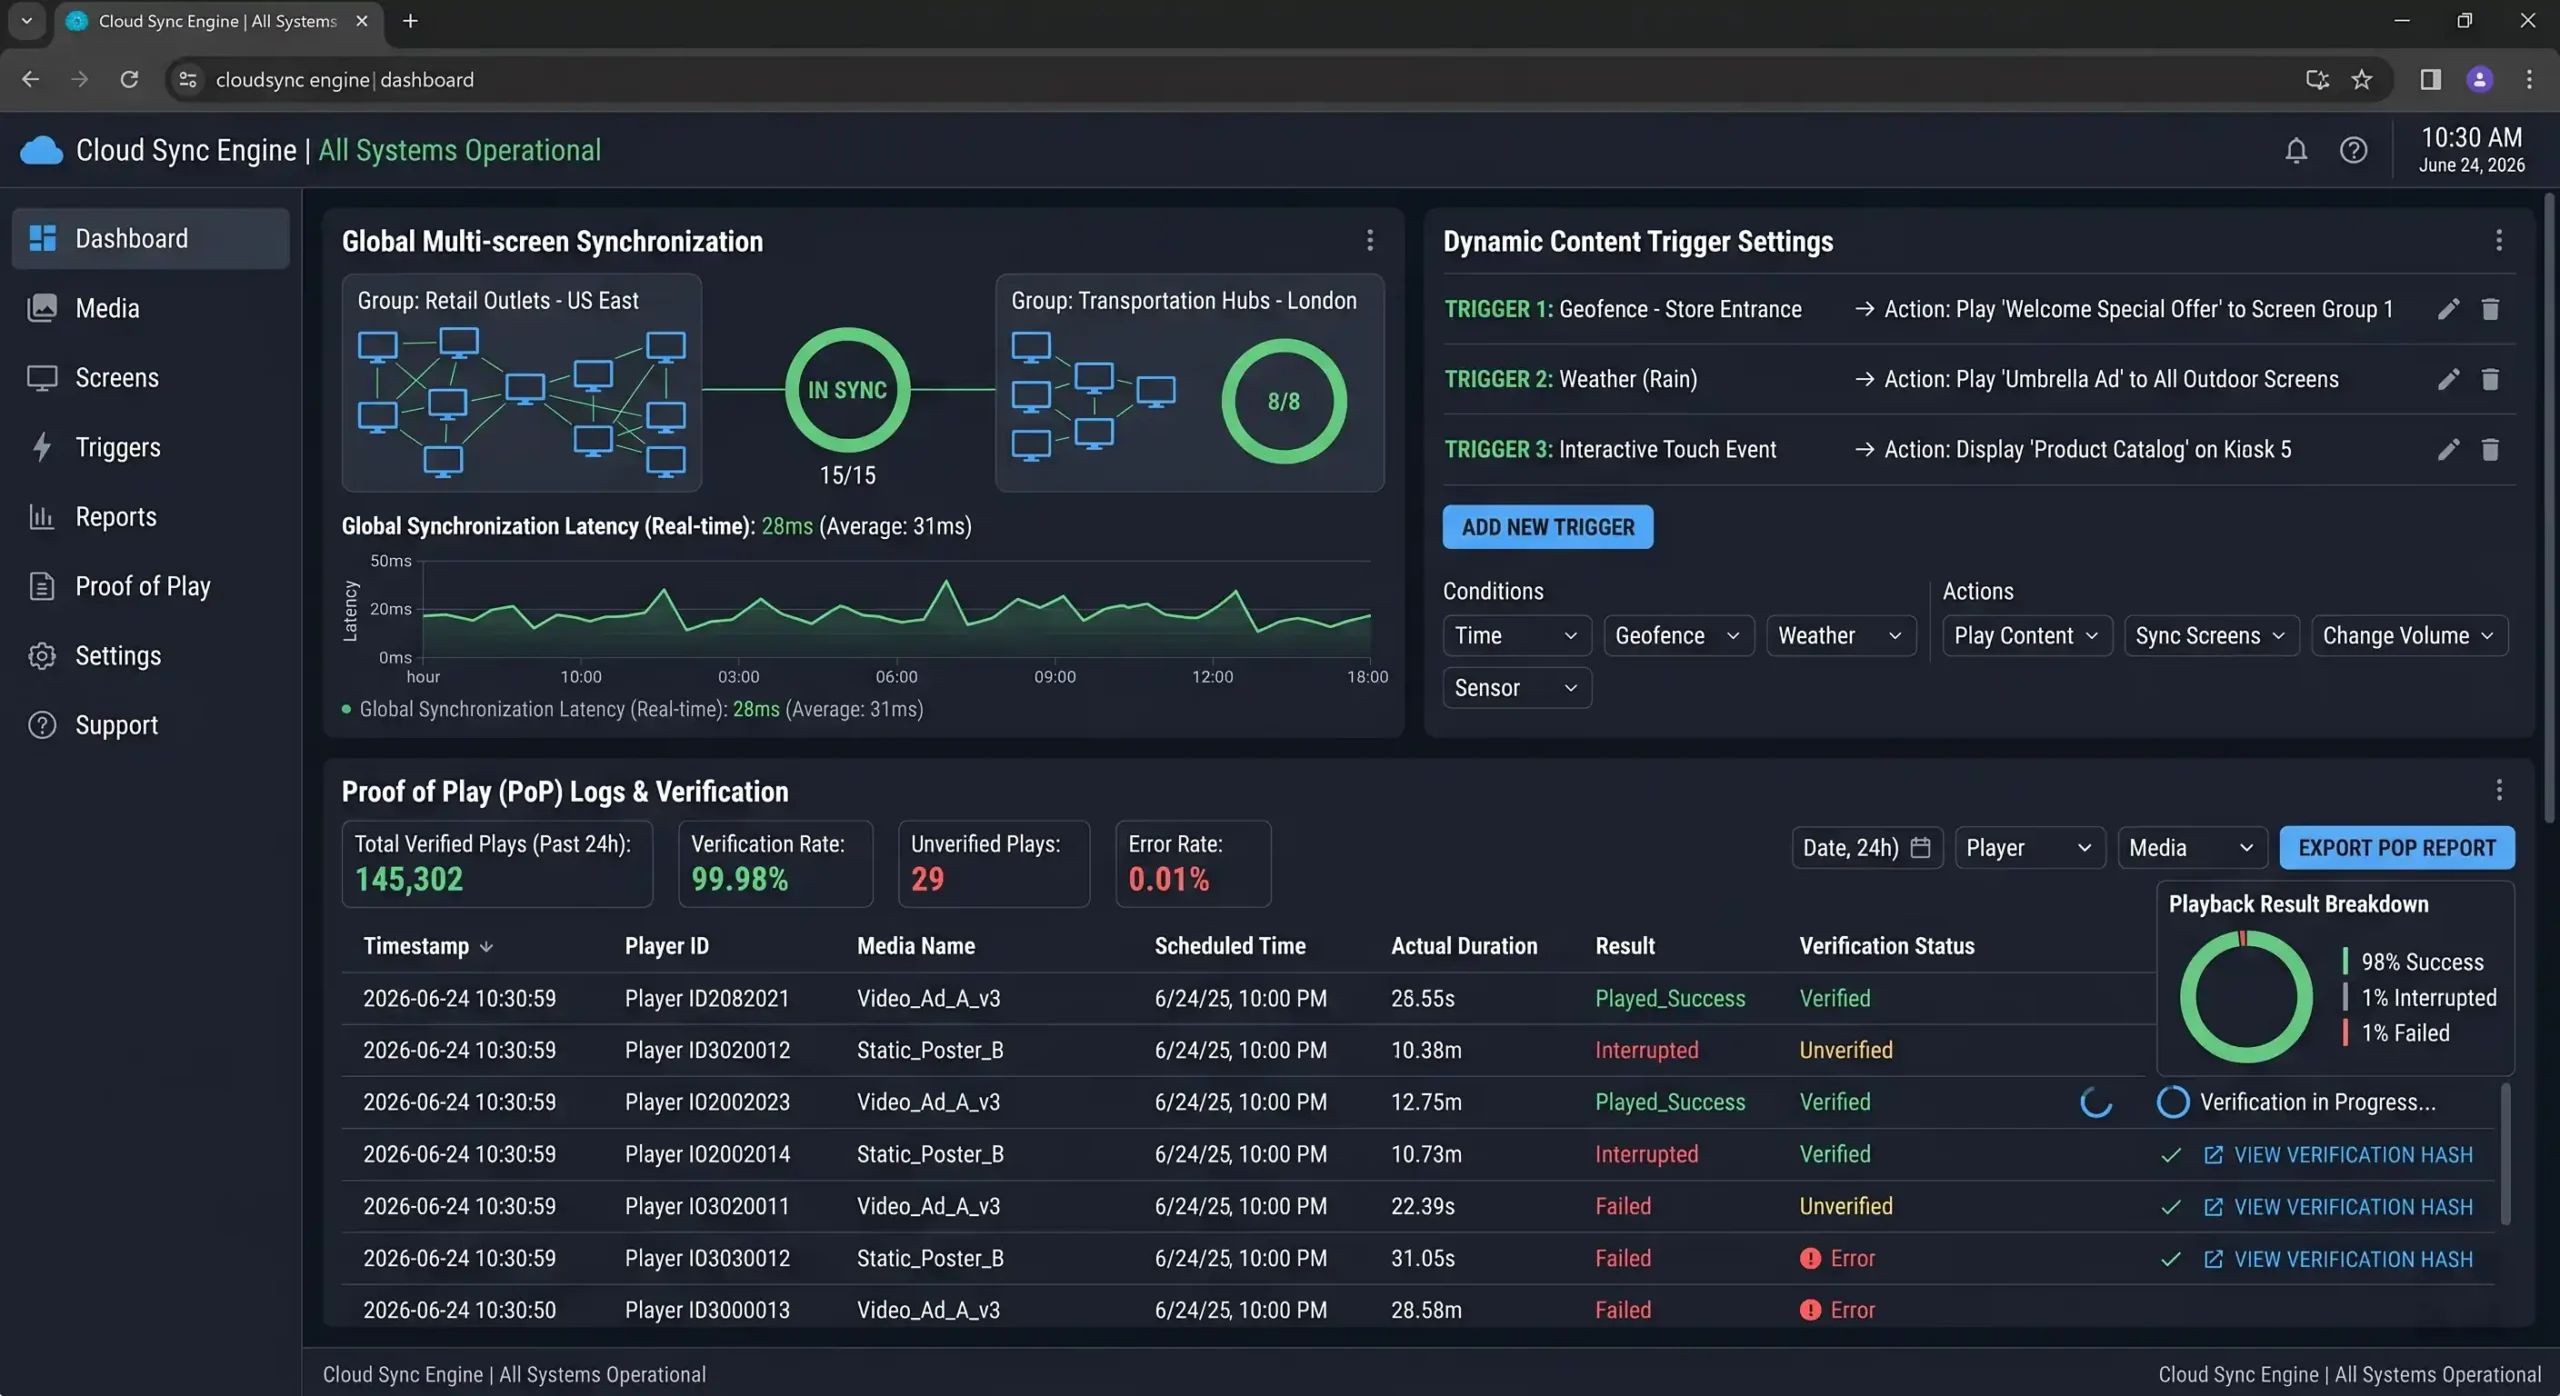Close the Cloud Sync Engine tab

[362, 21]
